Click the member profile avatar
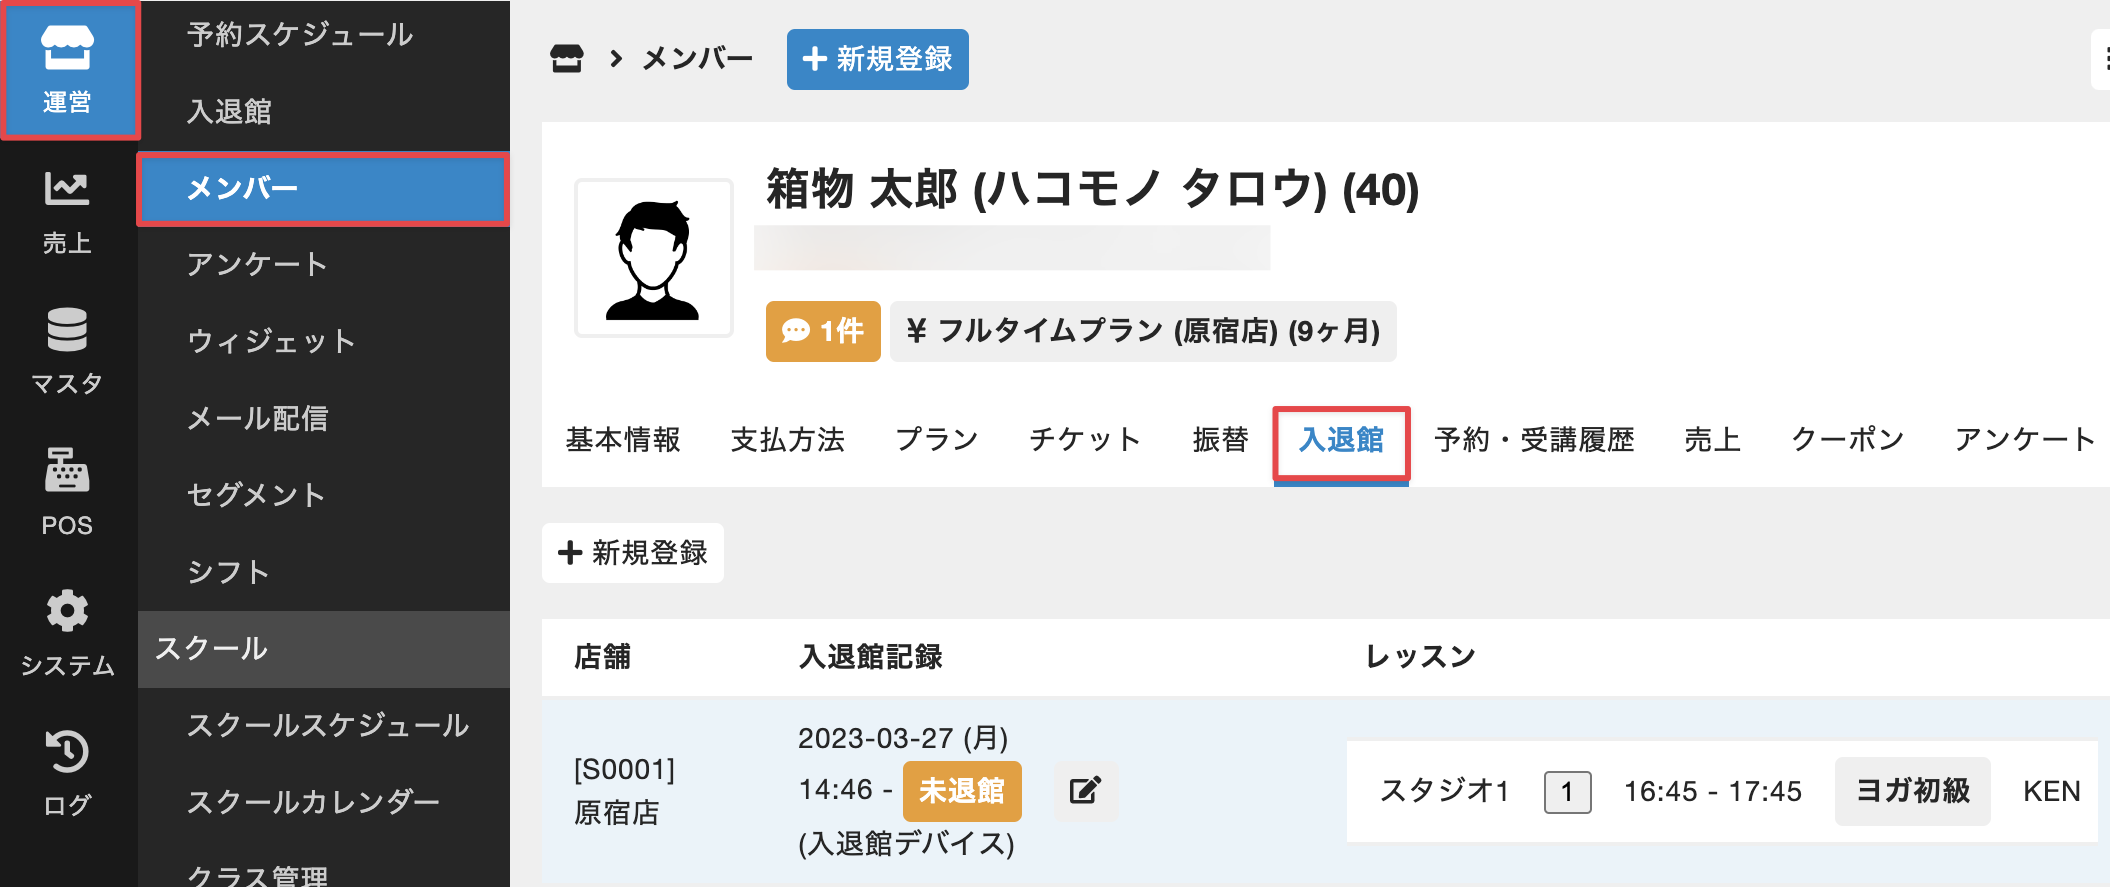2110x887 pixels. 654,259
